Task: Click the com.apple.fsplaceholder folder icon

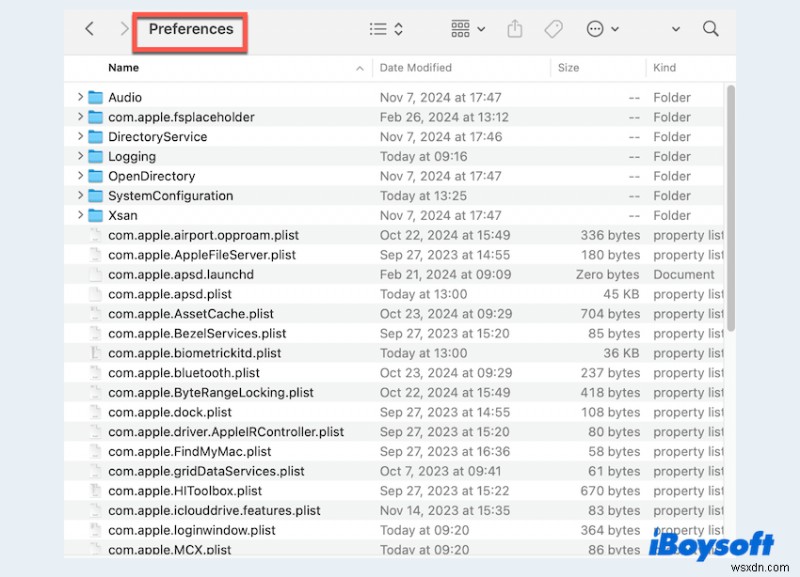Action: click(x=95, y=117)
